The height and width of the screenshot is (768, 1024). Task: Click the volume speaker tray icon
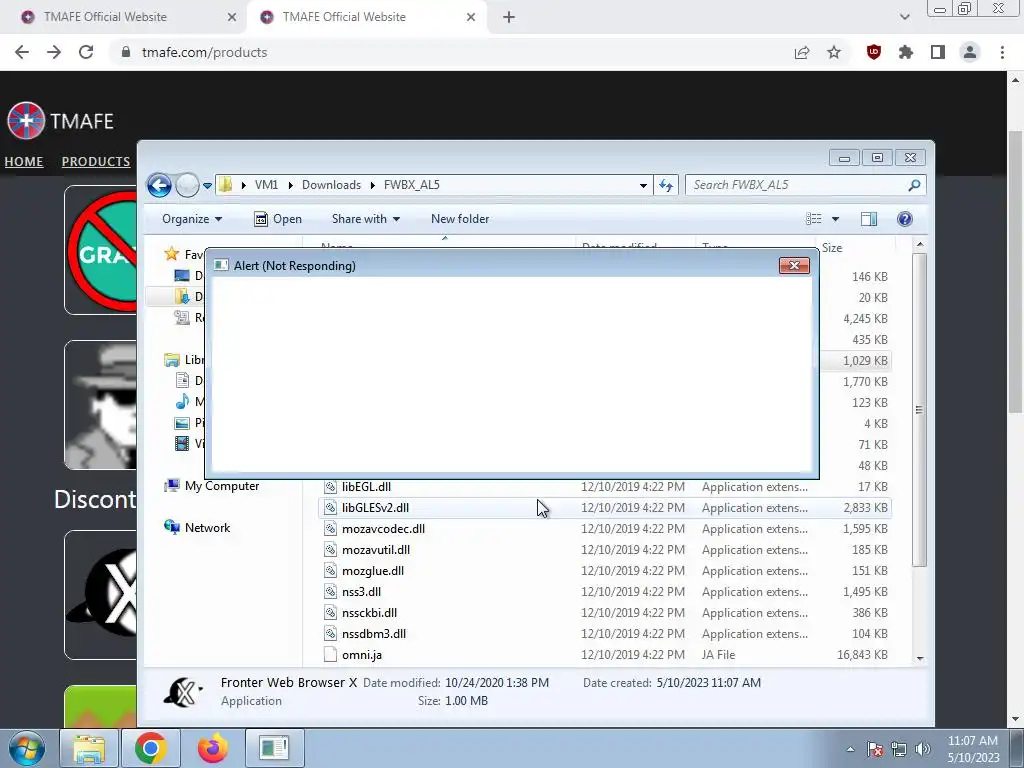923,749
